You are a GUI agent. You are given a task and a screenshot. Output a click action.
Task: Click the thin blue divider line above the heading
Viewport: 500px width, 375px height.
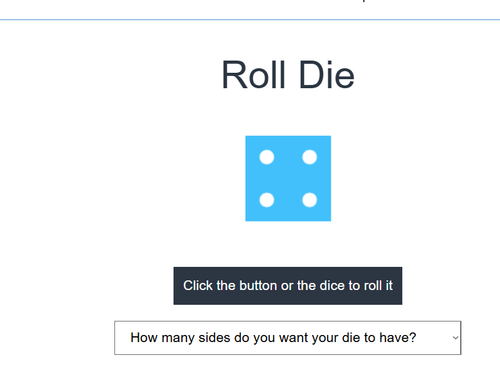[250, 20]
